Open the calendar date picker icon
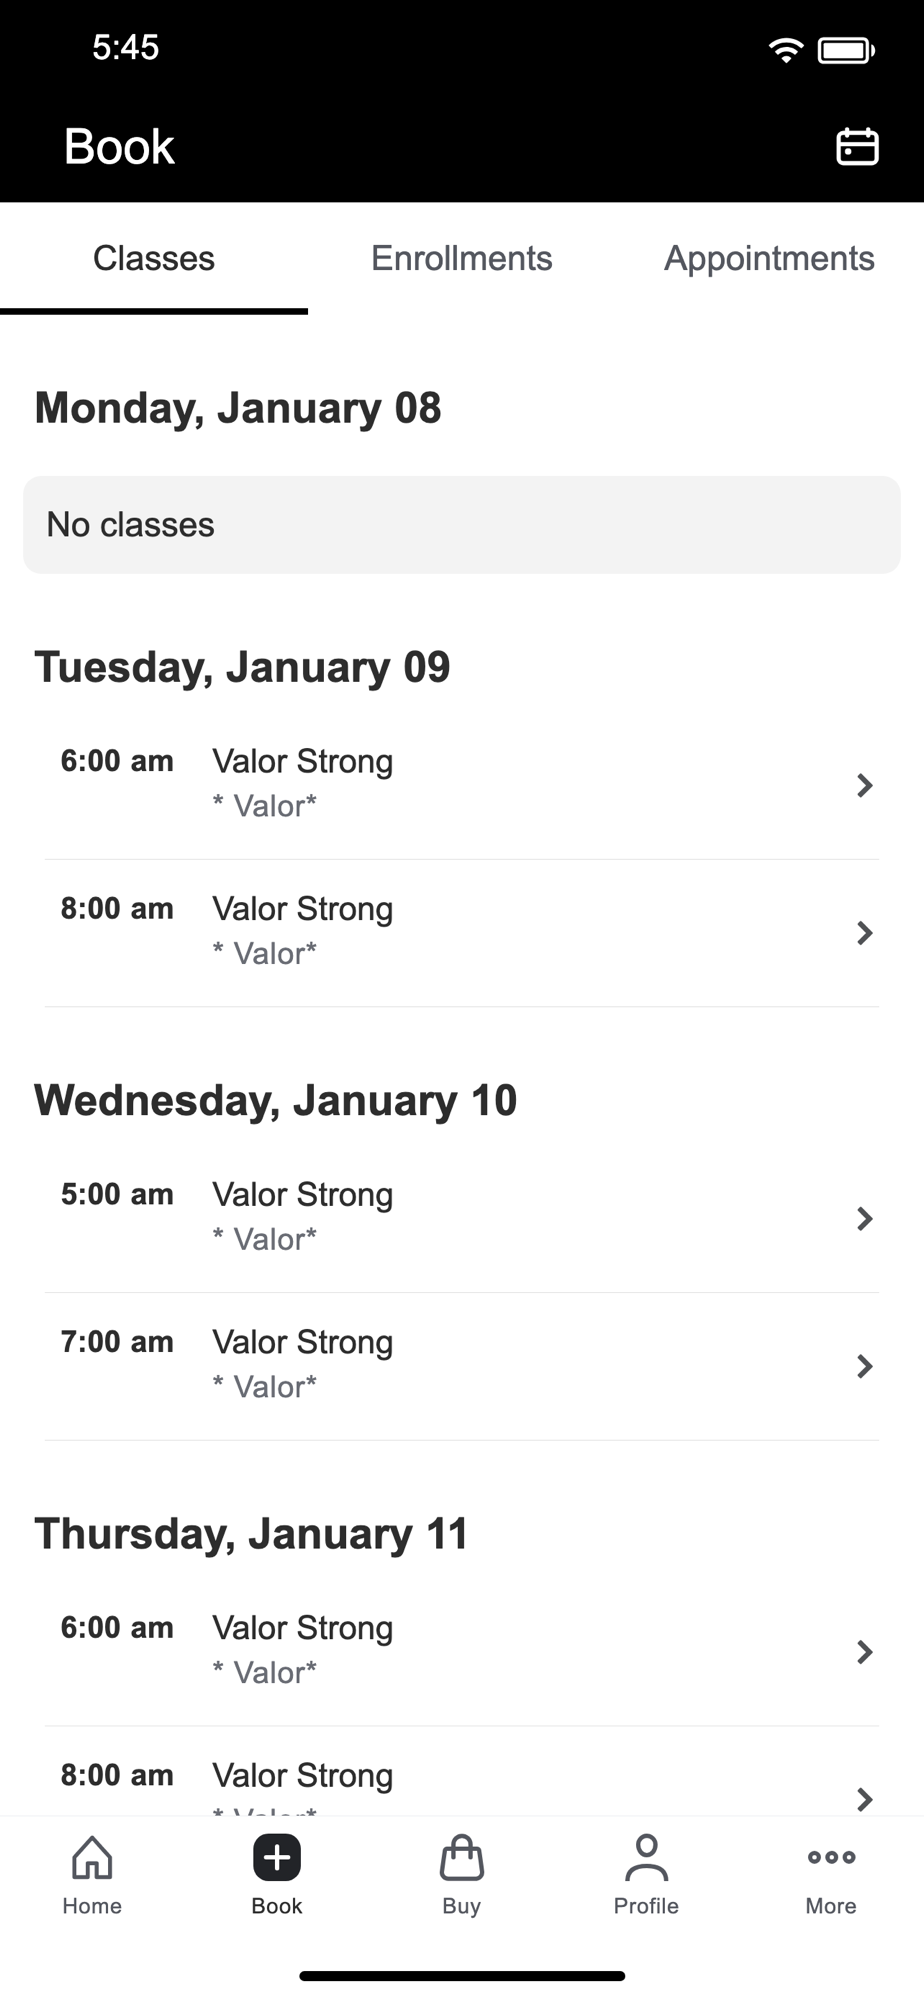Viewport: 924px width, 2000px height. point(857,147)
